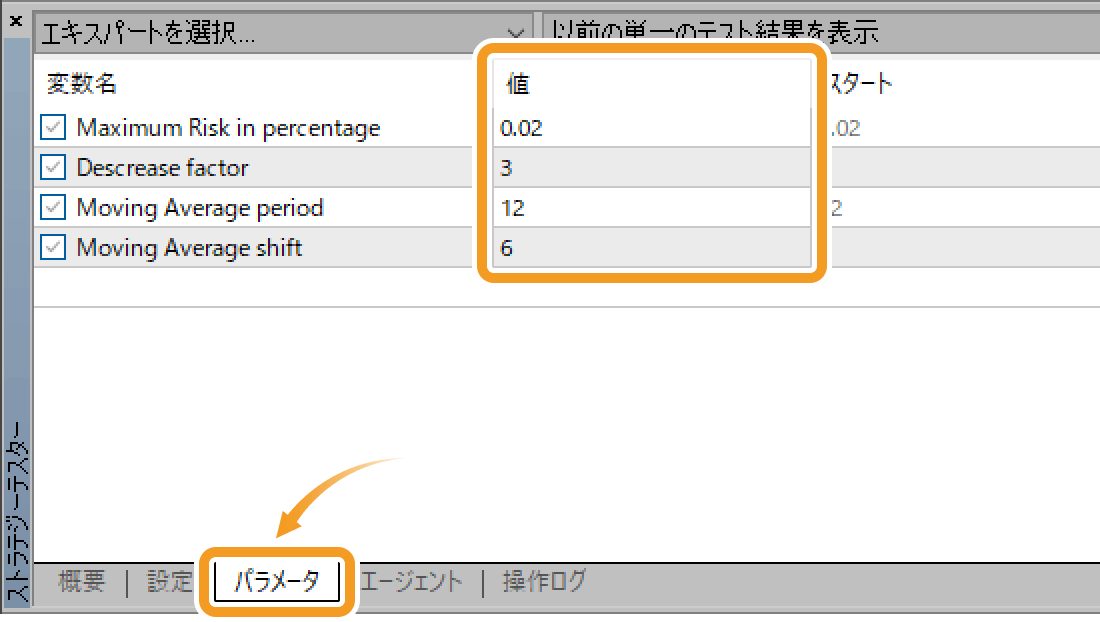This screenshot has width=1100, height=622.
Task: Switch to the パラメータ tab
Action: (x=276, y=581)
